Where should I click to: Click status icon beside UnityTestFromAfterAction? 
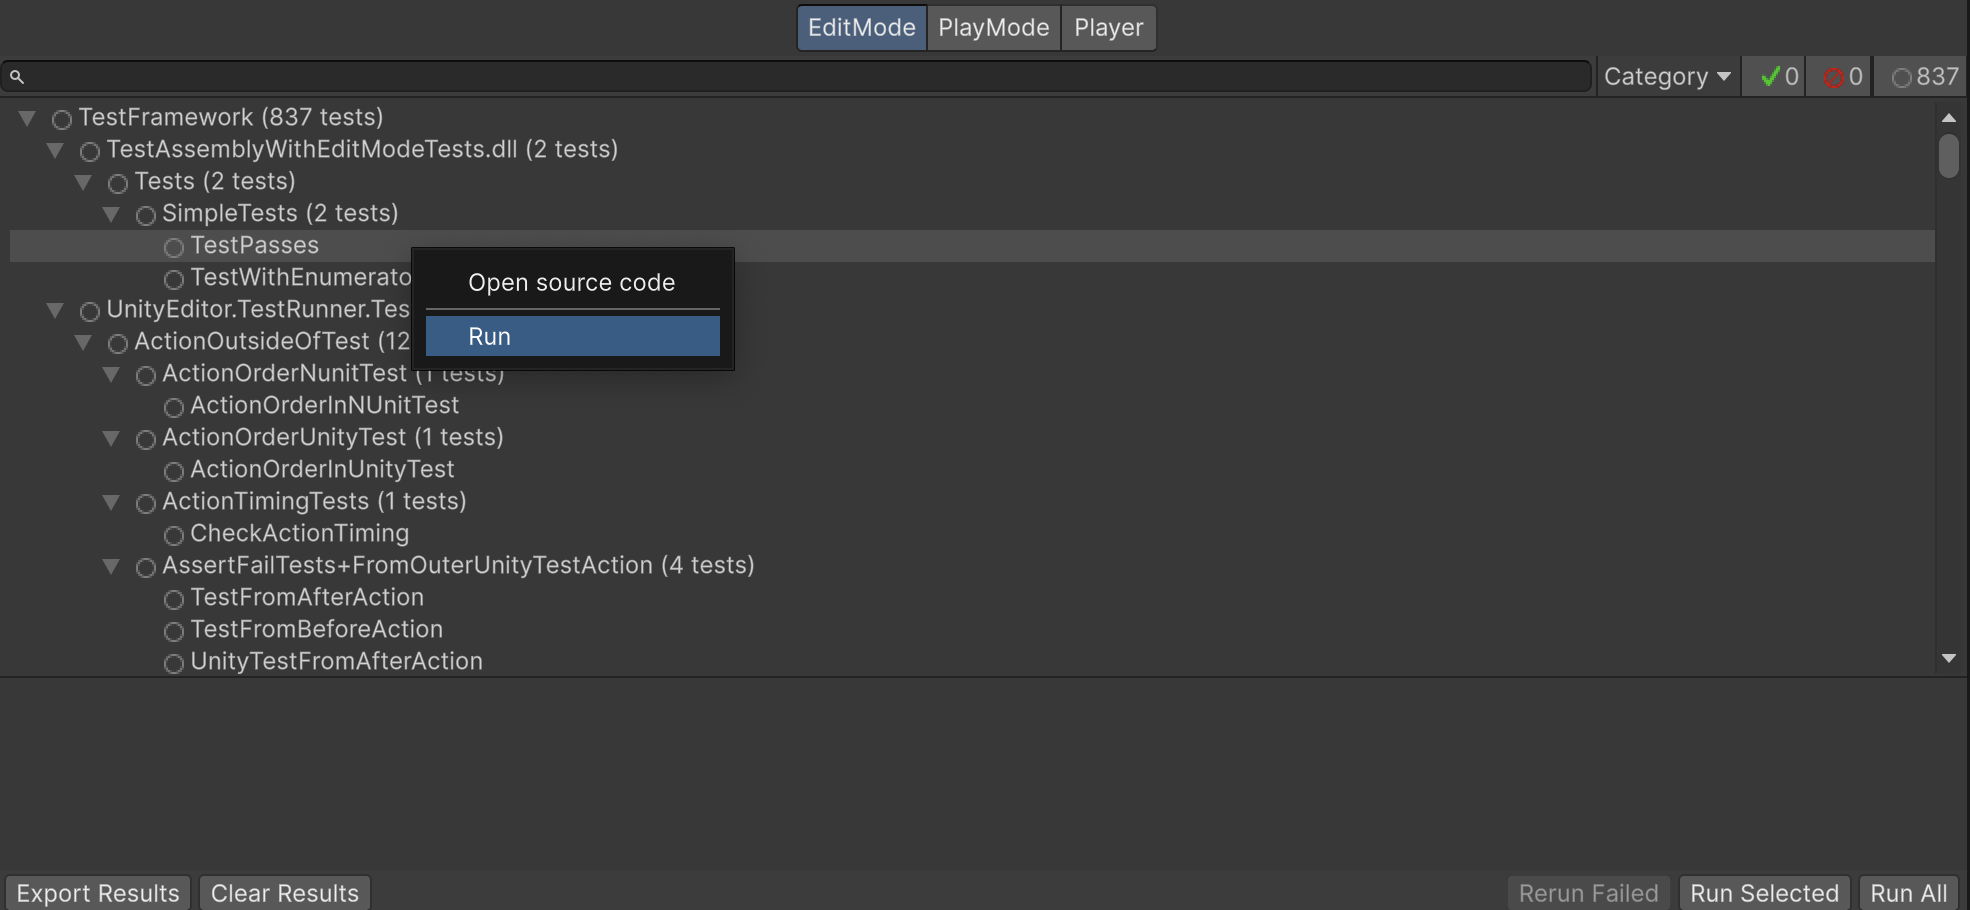click(x=174, y=663)
